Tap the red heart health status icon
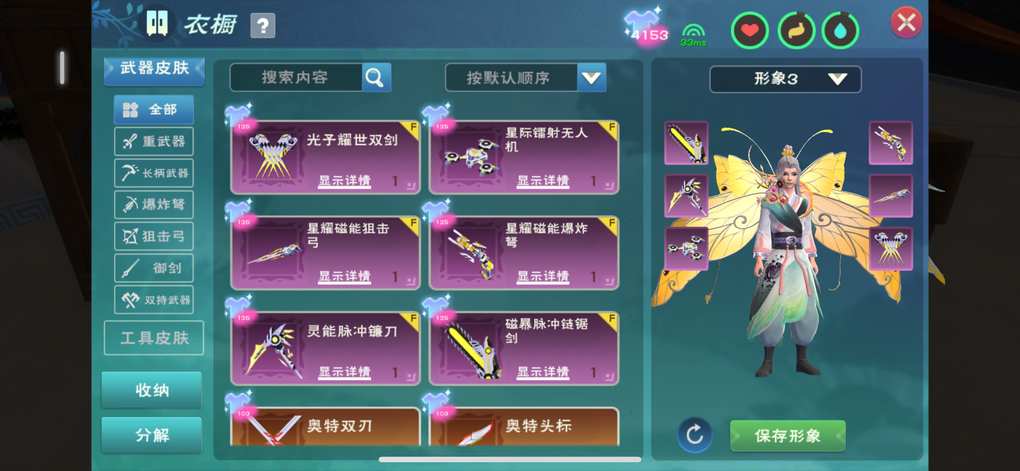Viewport: 1020px width, 471px height. [749, 31]
